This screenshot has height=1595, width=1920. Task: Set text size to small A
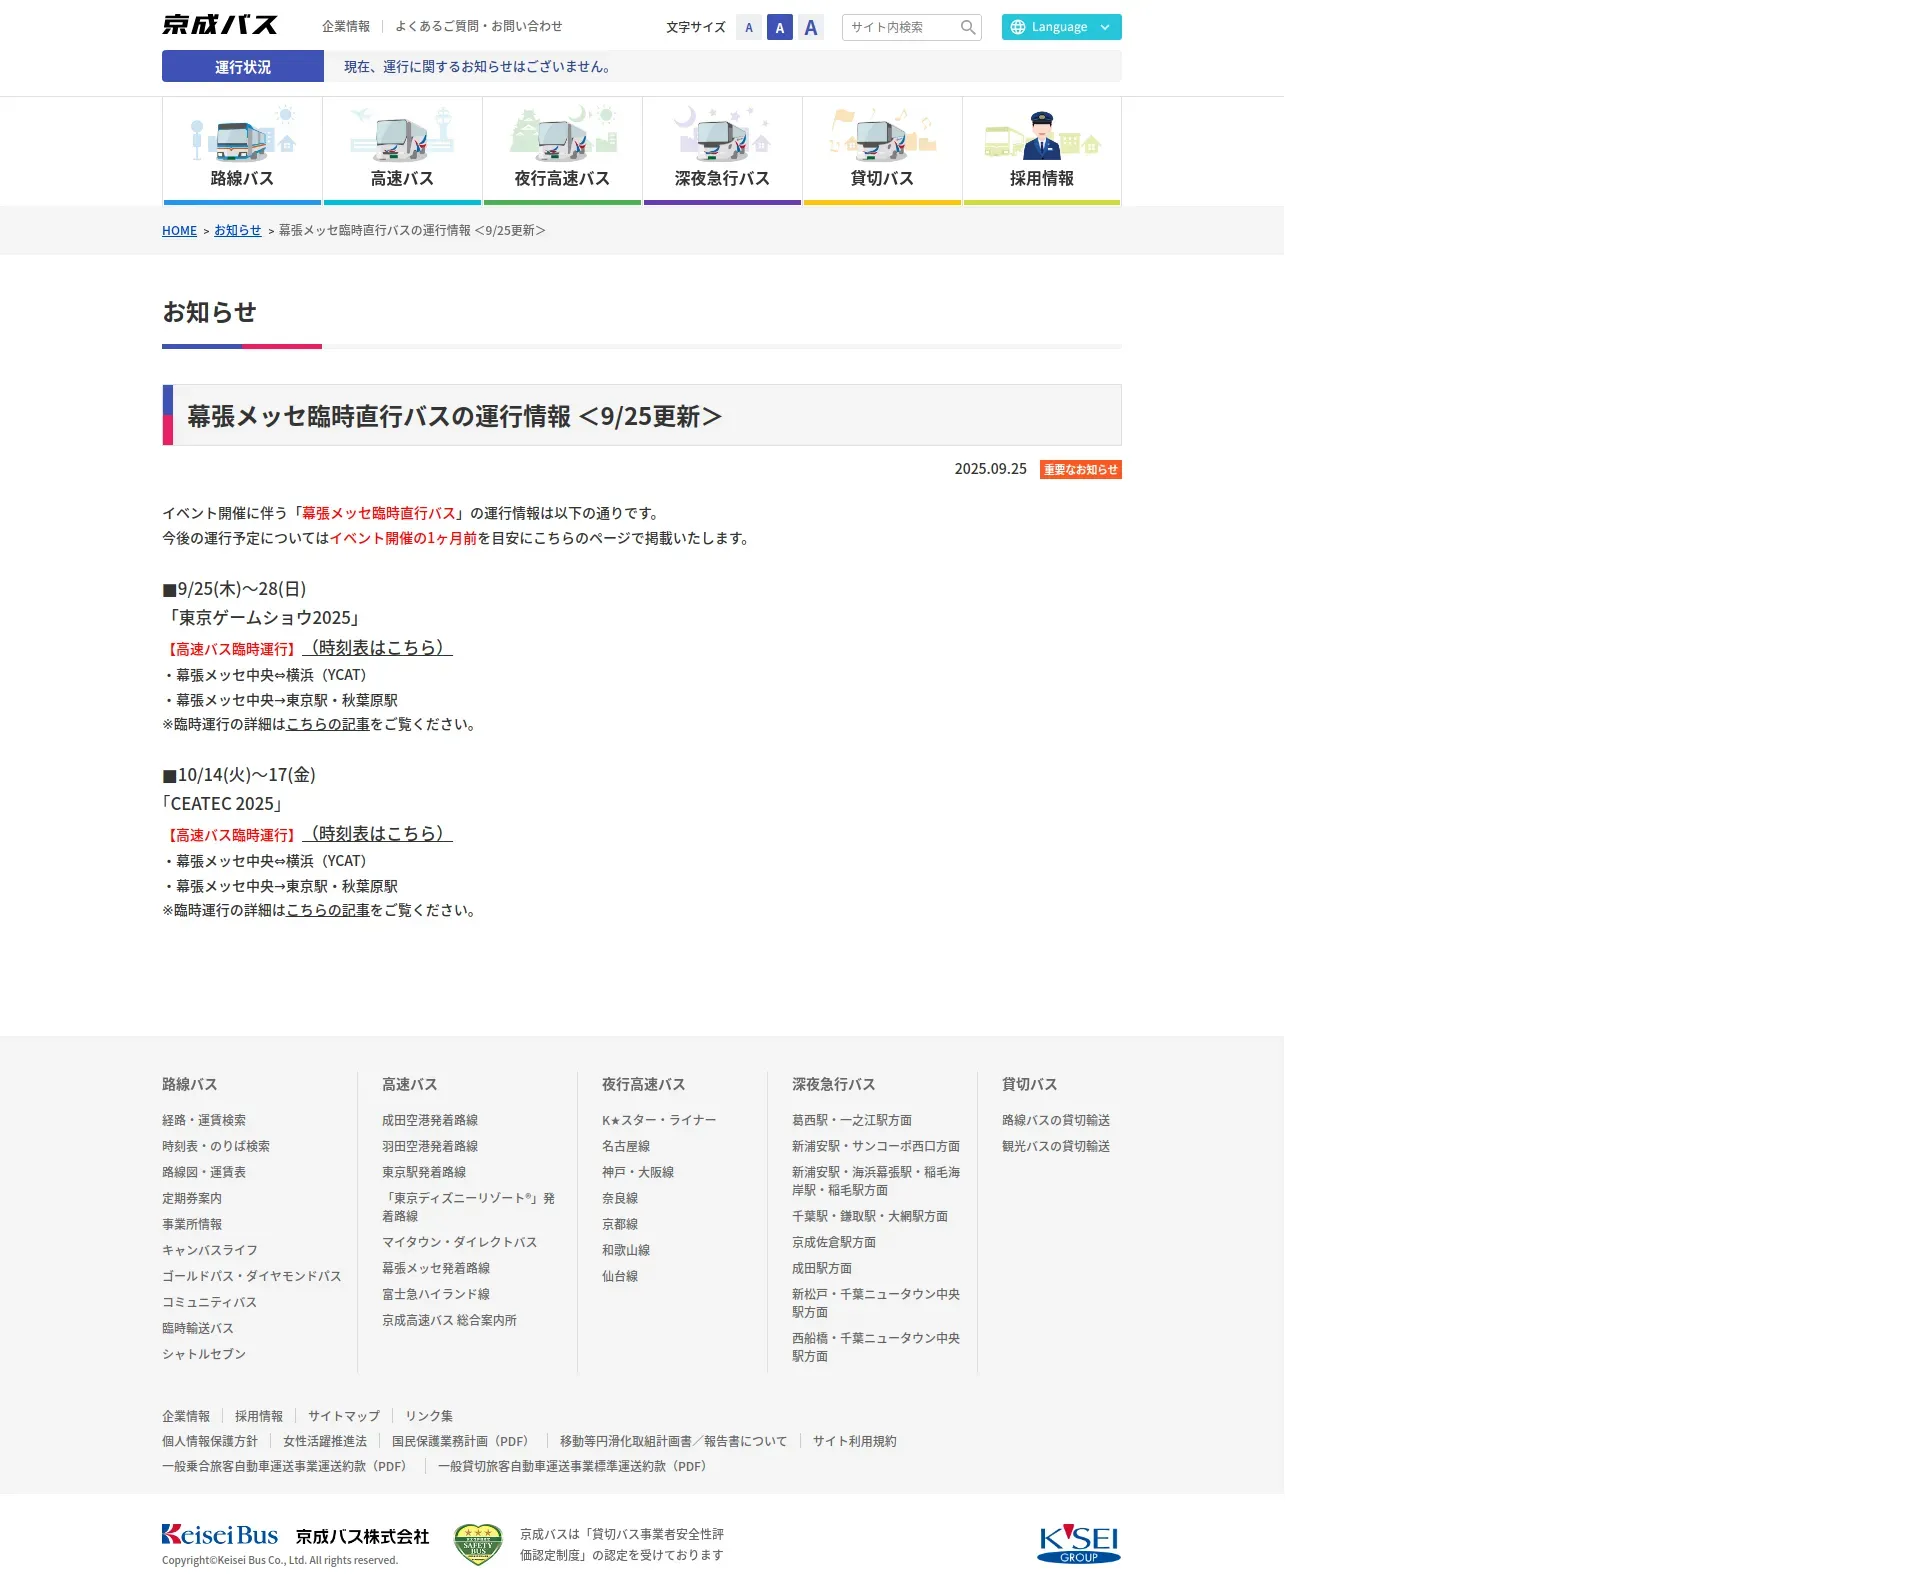(749, 28)
